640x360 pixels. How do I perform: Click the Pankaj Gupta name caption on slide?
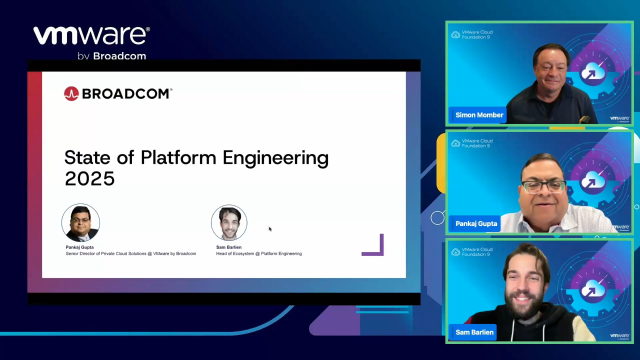tap(80, 247)
